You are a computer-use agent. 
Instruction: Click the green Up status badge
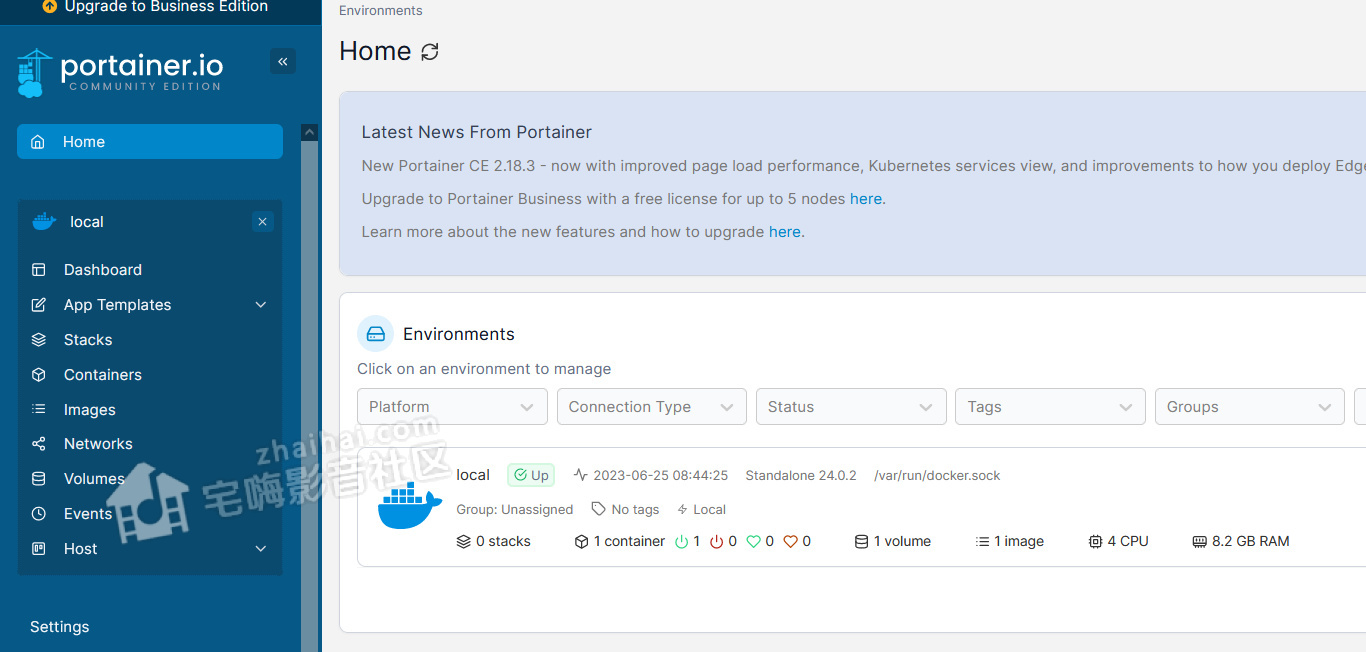pyautogui.click(x=531, y=475)
